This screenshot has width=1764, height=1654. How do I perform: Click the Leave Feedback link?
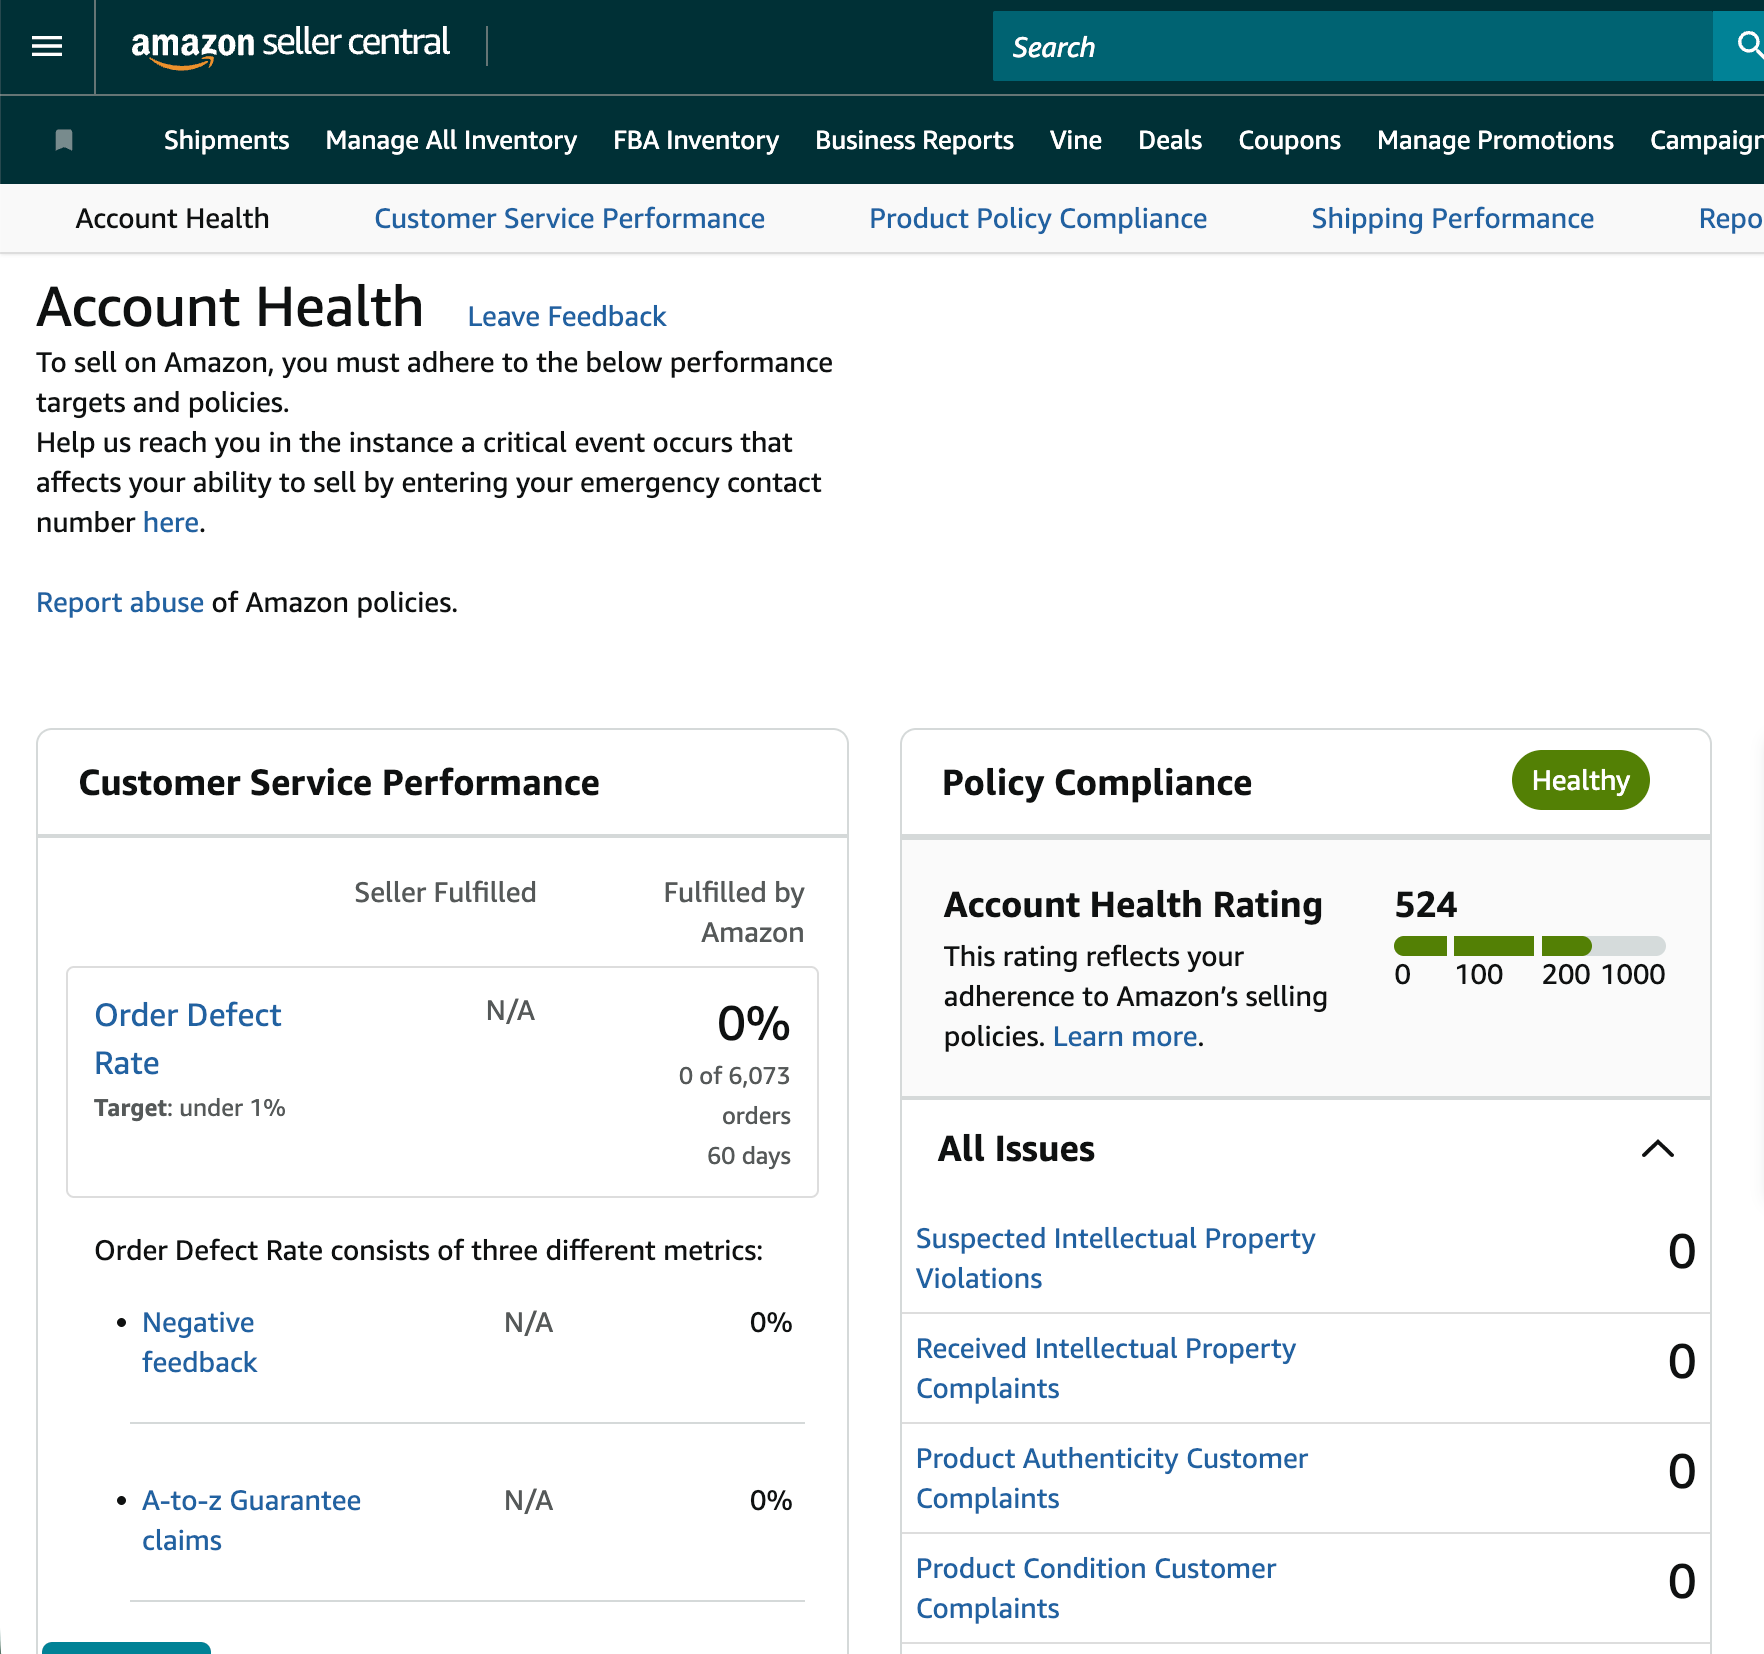pyautogui.click(x=566, y=316)
